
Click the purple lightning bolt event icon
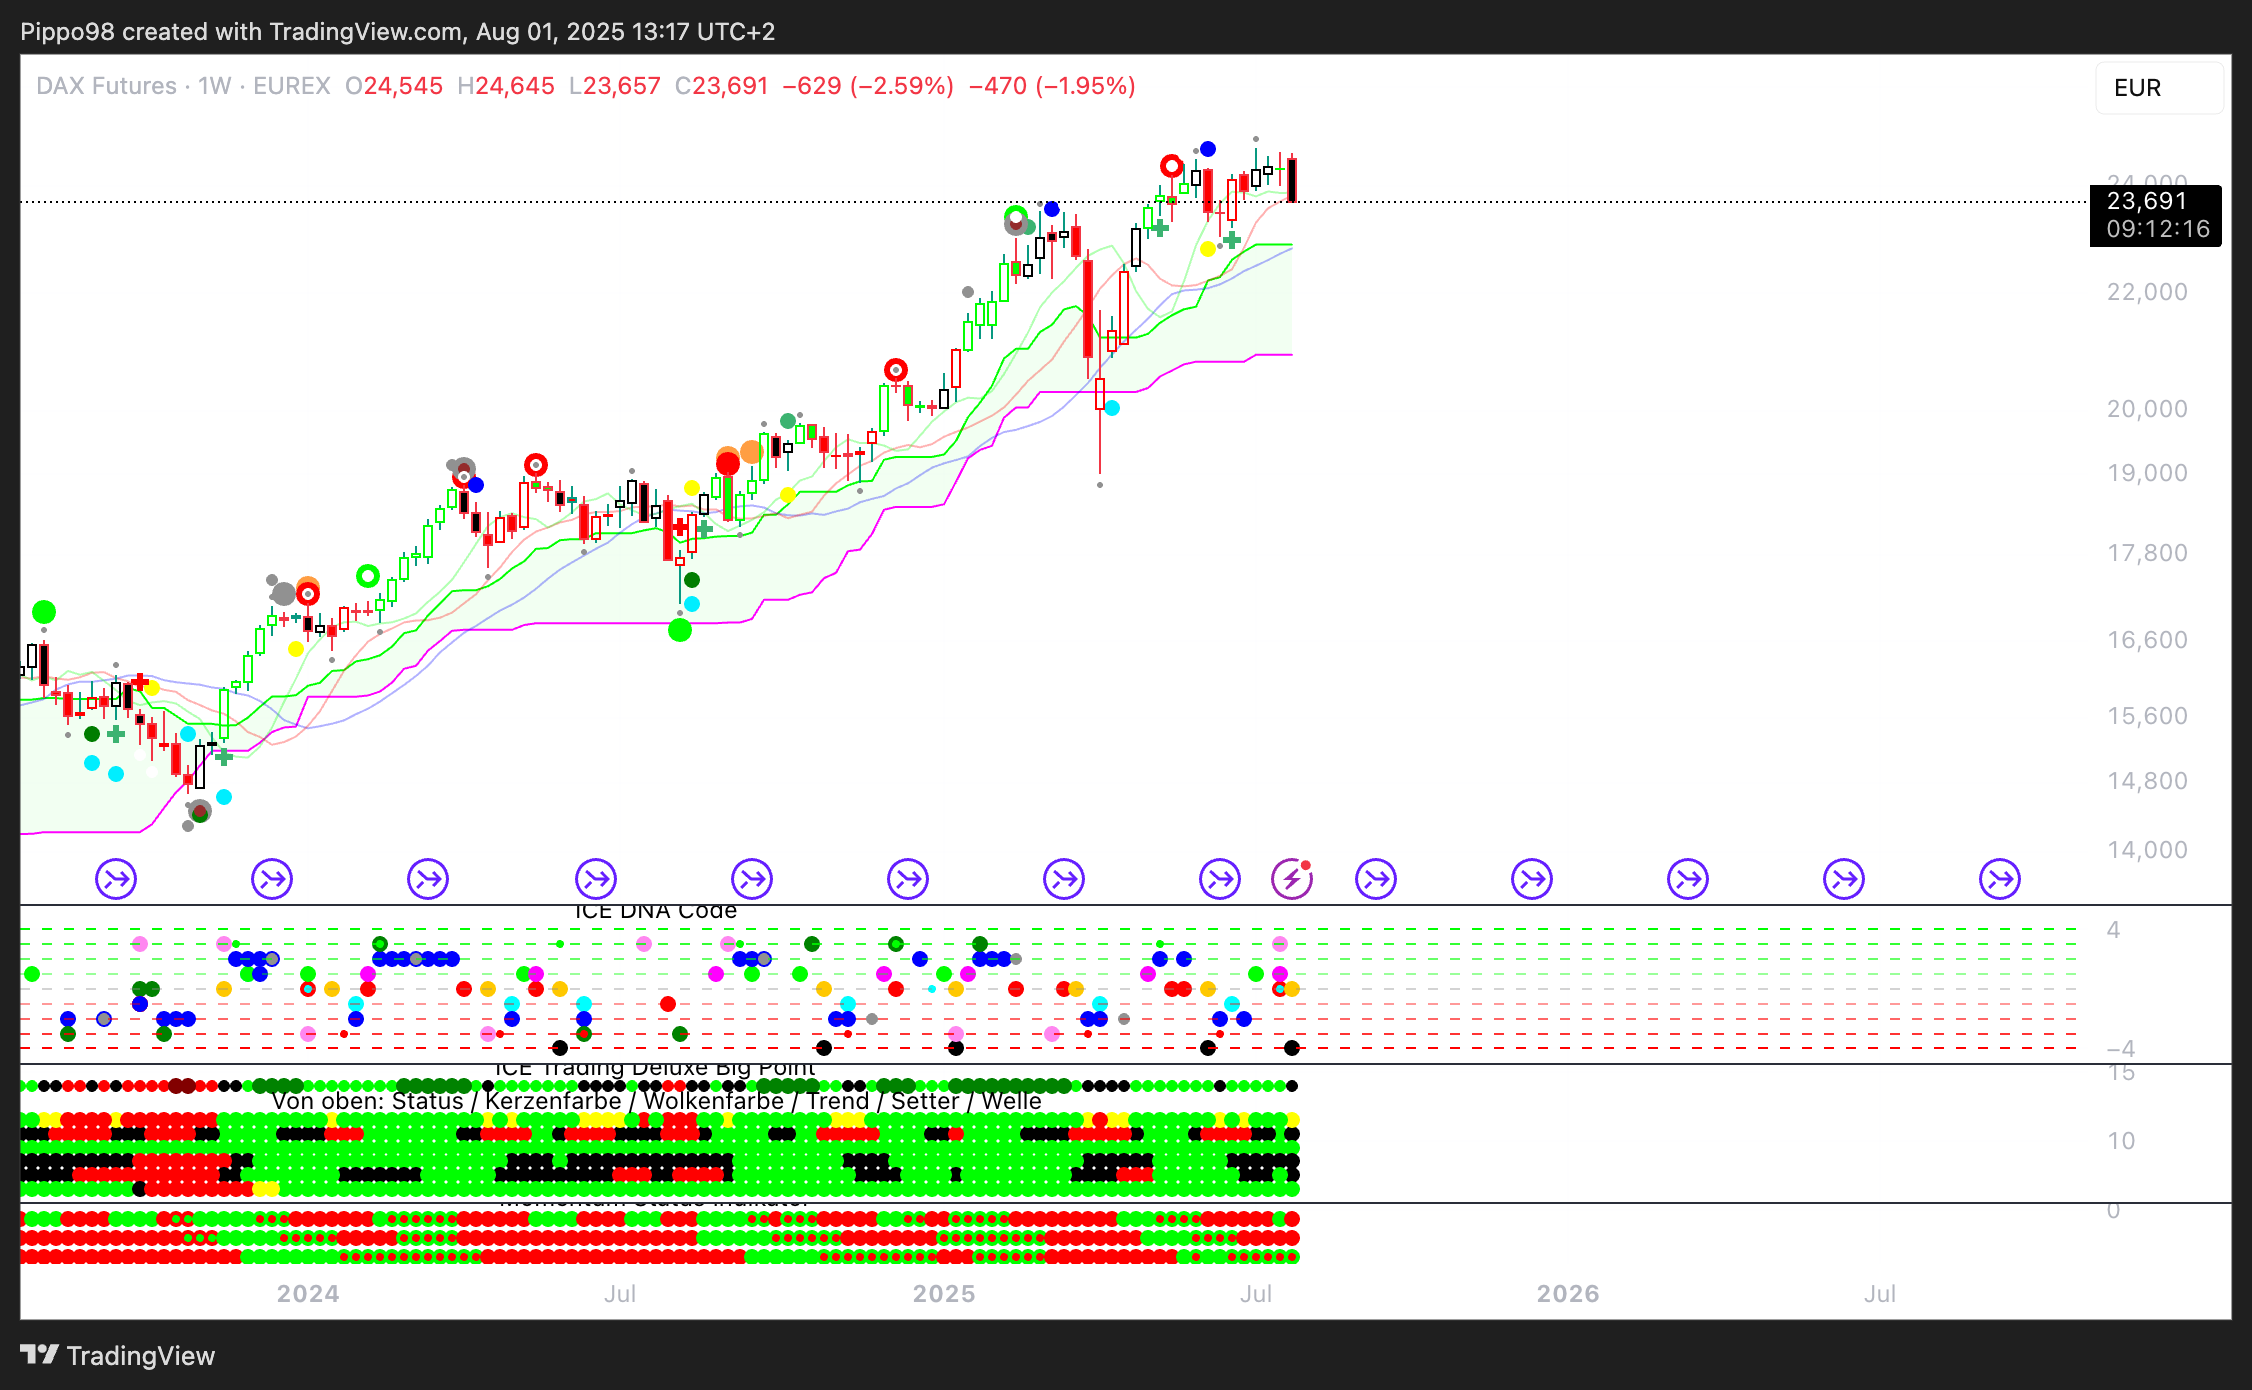point(1291,880)
